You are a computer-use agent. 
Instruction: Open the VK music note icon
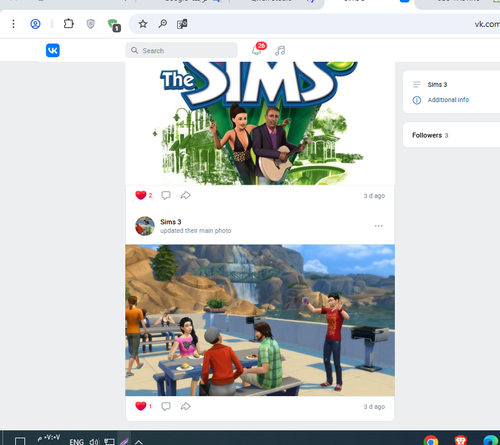(x=280, y=50)
